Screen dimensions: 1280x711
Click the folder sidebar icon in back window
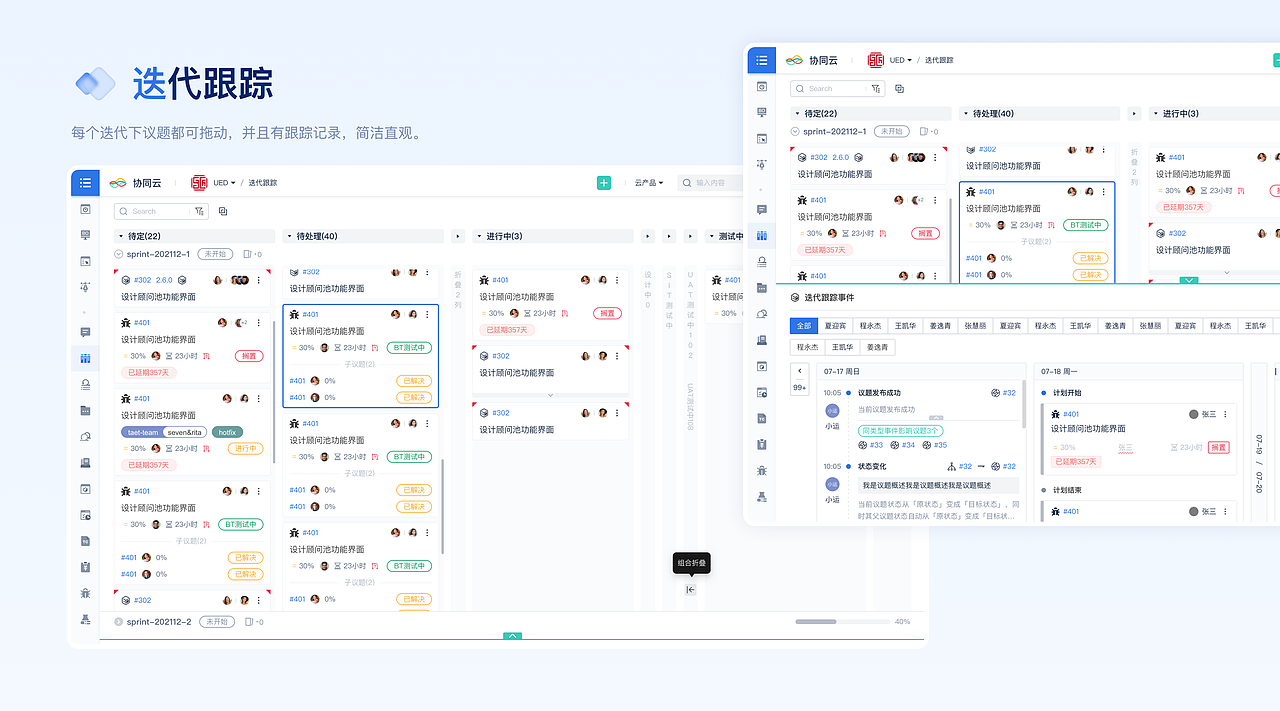click(85, 410)
